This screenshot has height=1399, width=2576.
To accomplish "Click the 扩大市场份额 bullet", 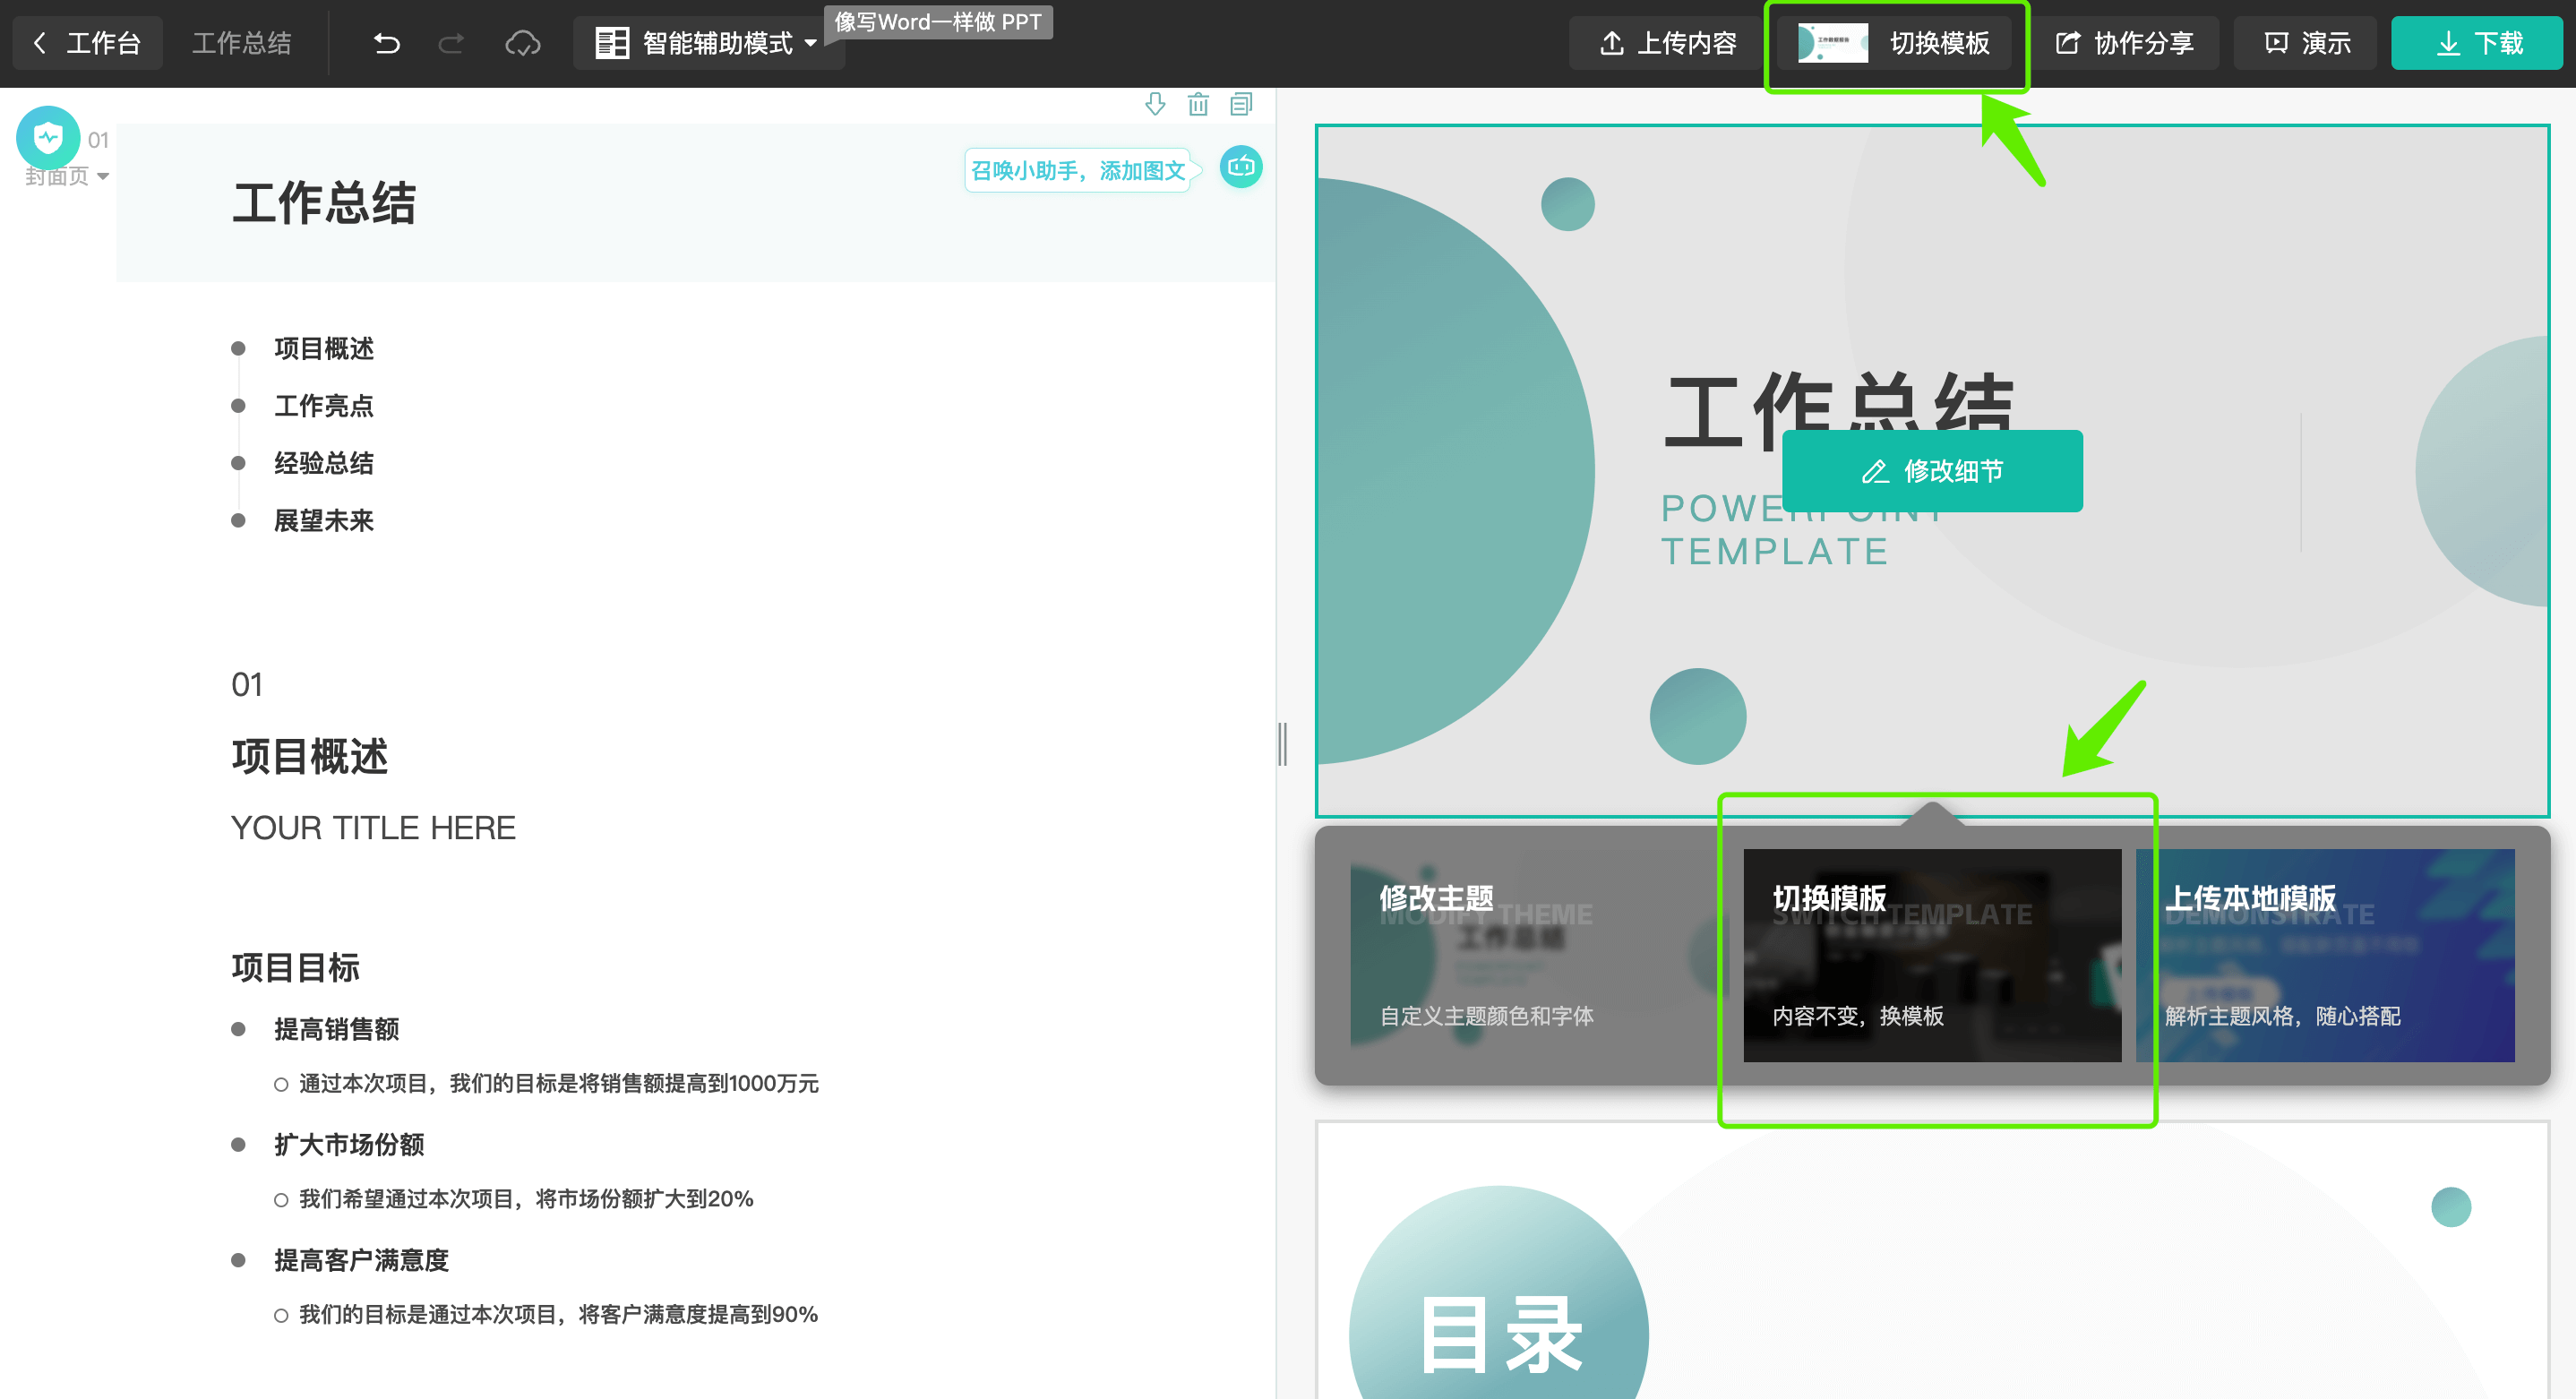I will (x=349, y=1144).
